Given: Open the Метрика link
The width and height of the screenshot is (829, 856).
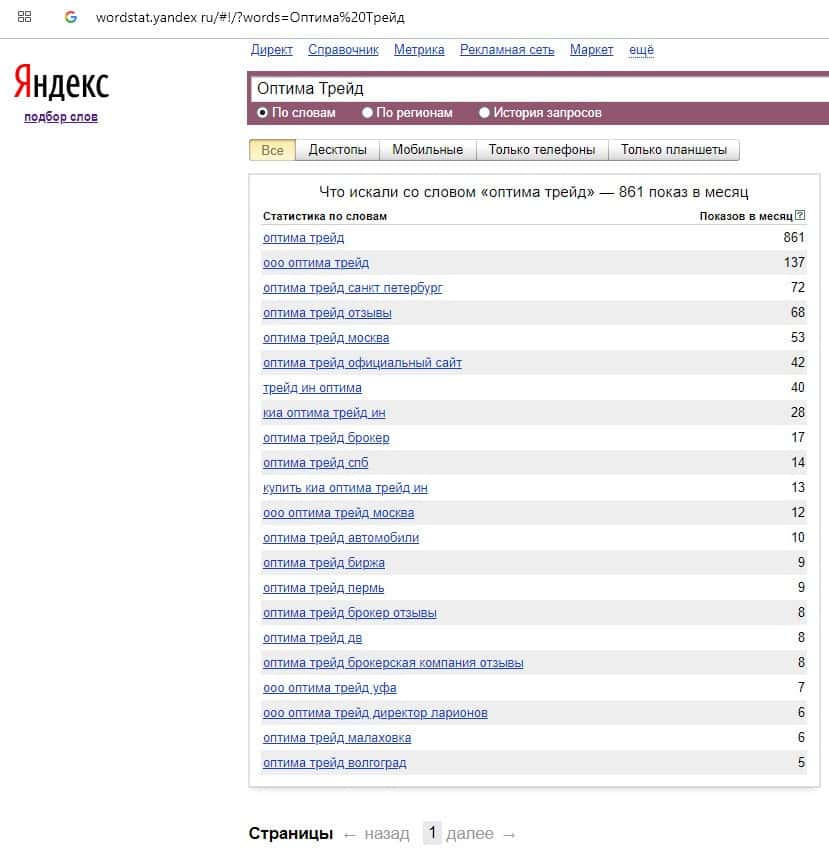Looking at the screenshot, I should (419, 50).
